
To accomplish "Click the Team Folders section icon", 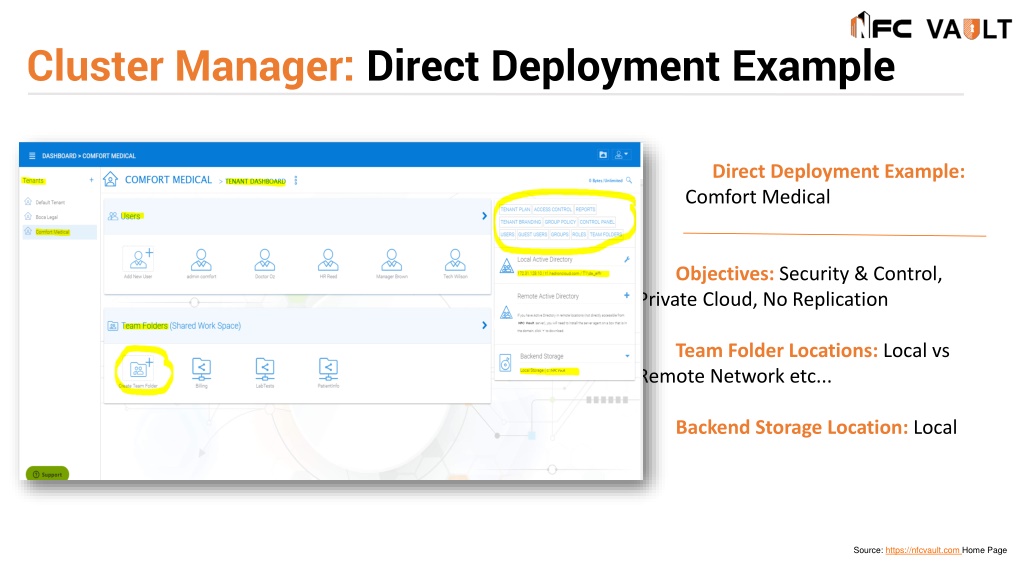I will tap(112, 326).
